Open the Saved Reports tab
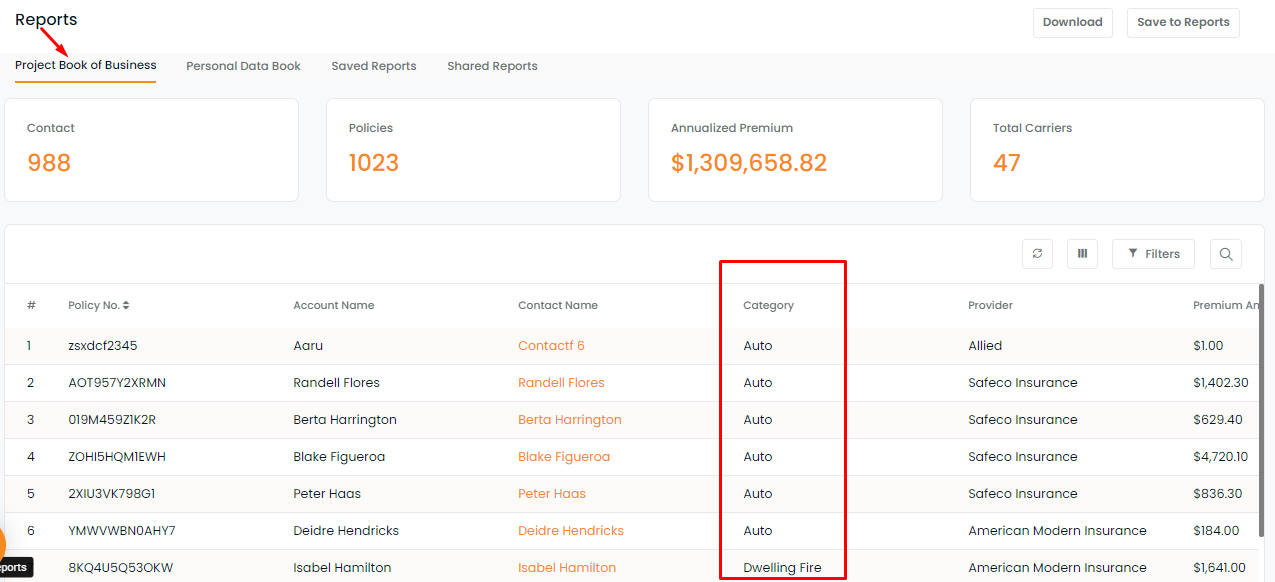Screen dimensions: 1275x582 [x=374, y=66]
